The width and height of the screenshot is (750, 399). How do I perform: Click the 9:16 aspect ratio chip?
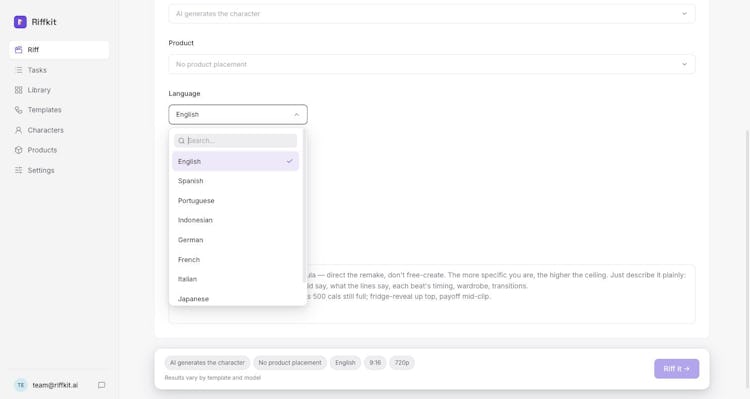[x=375, y=363]
